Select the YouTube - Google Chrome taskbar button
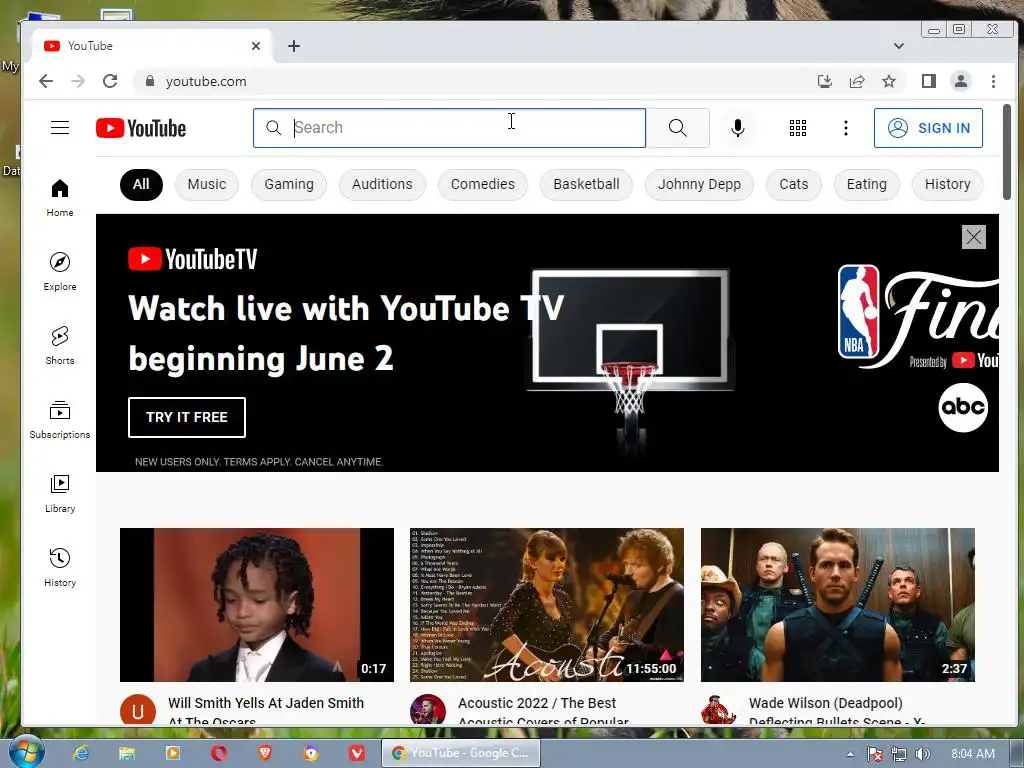The height and width of the screenshot is (768, 1024). pyautogui.click(x=461, y=753)
